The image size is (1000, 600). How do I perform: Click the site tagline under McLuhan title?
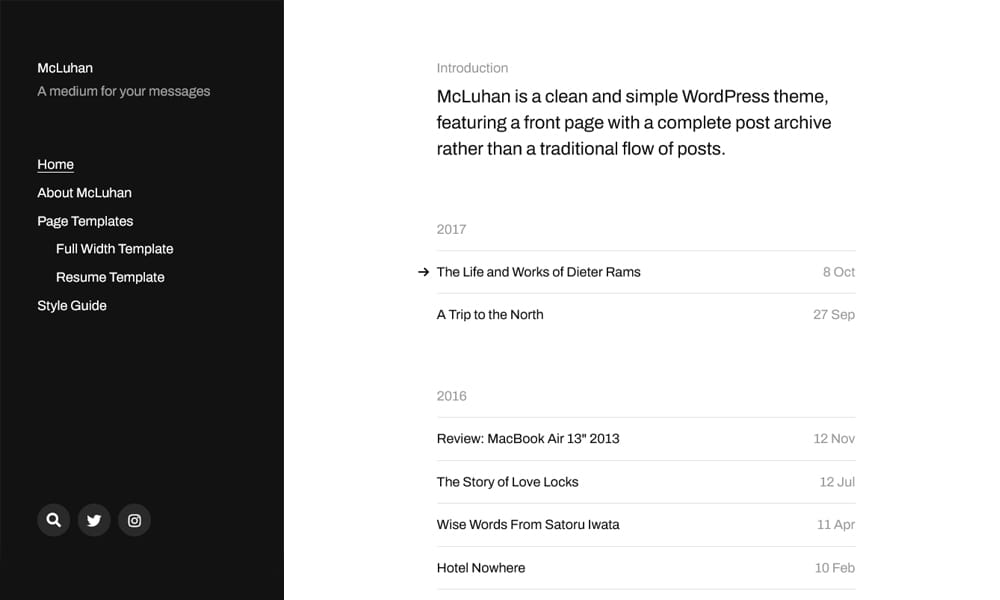click(124, 91)
